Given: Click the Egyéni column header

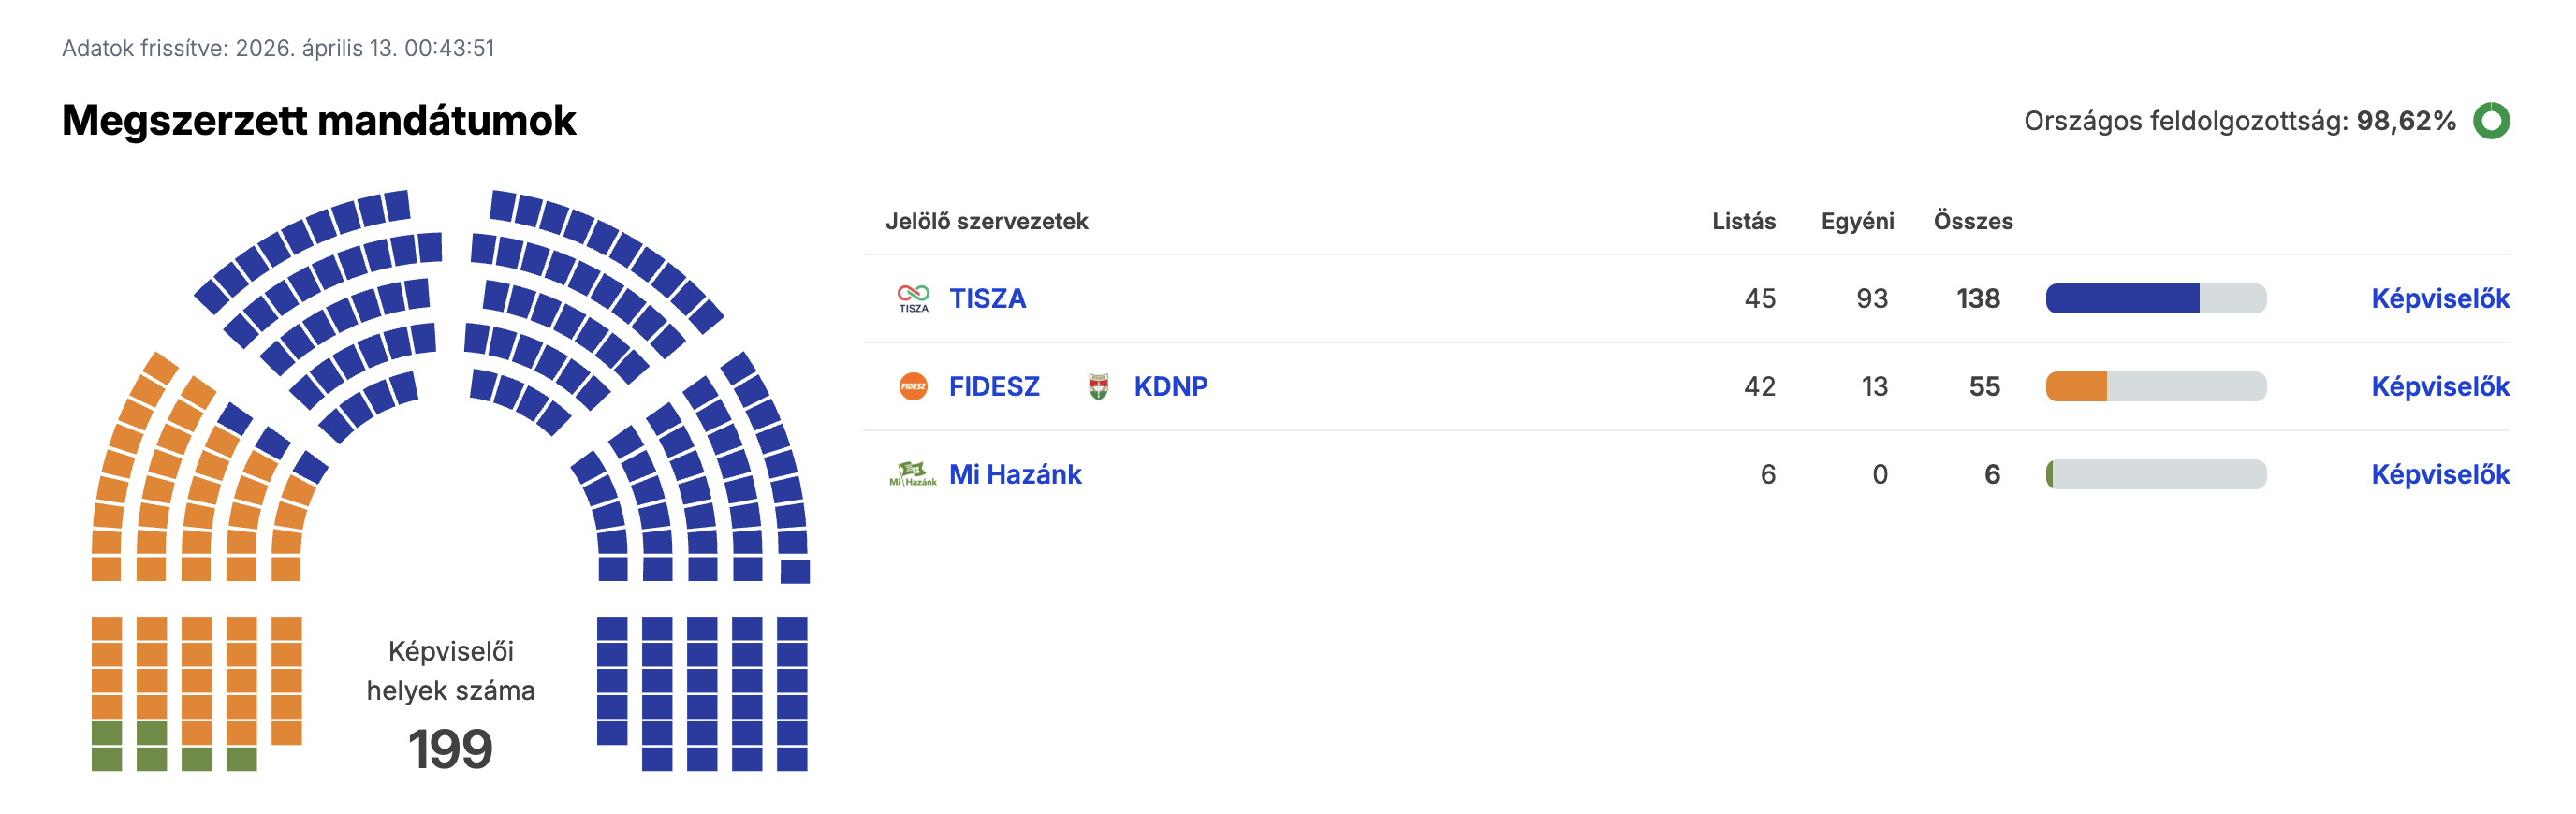Looking at the screenshot, I should 1857,221.
